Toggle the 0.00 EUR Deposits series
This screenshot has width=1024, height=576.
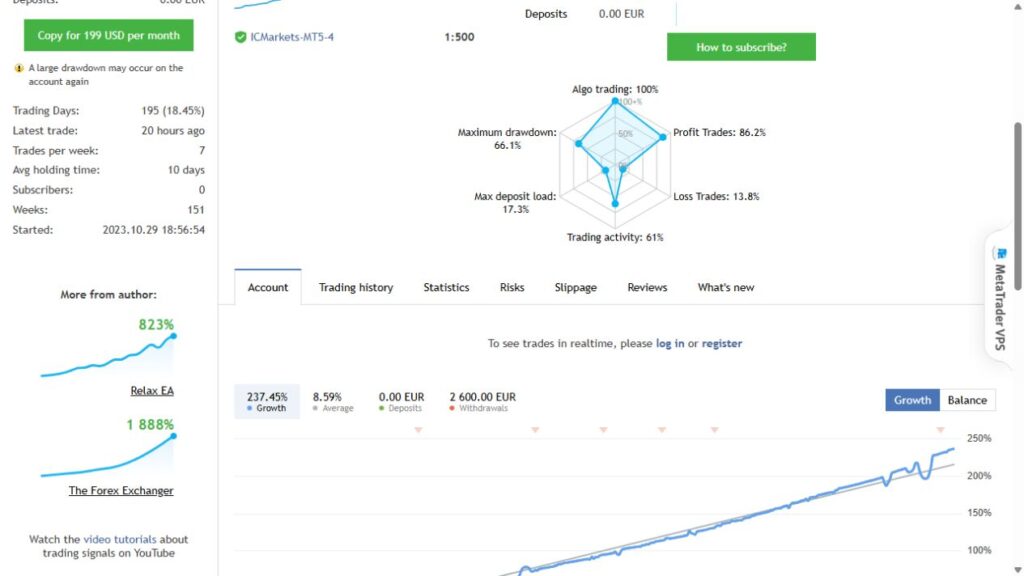point(401,402)
